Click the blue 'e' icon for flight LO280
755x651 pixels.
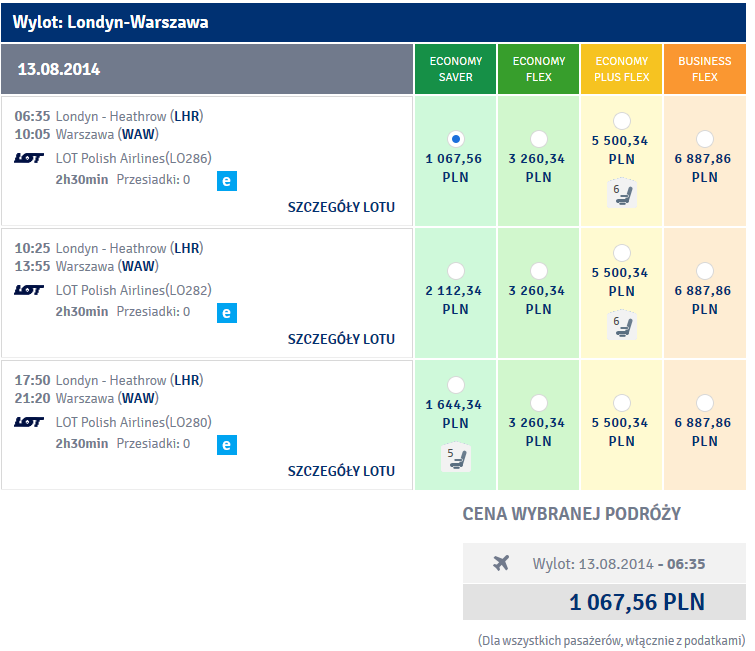[227, 445]
